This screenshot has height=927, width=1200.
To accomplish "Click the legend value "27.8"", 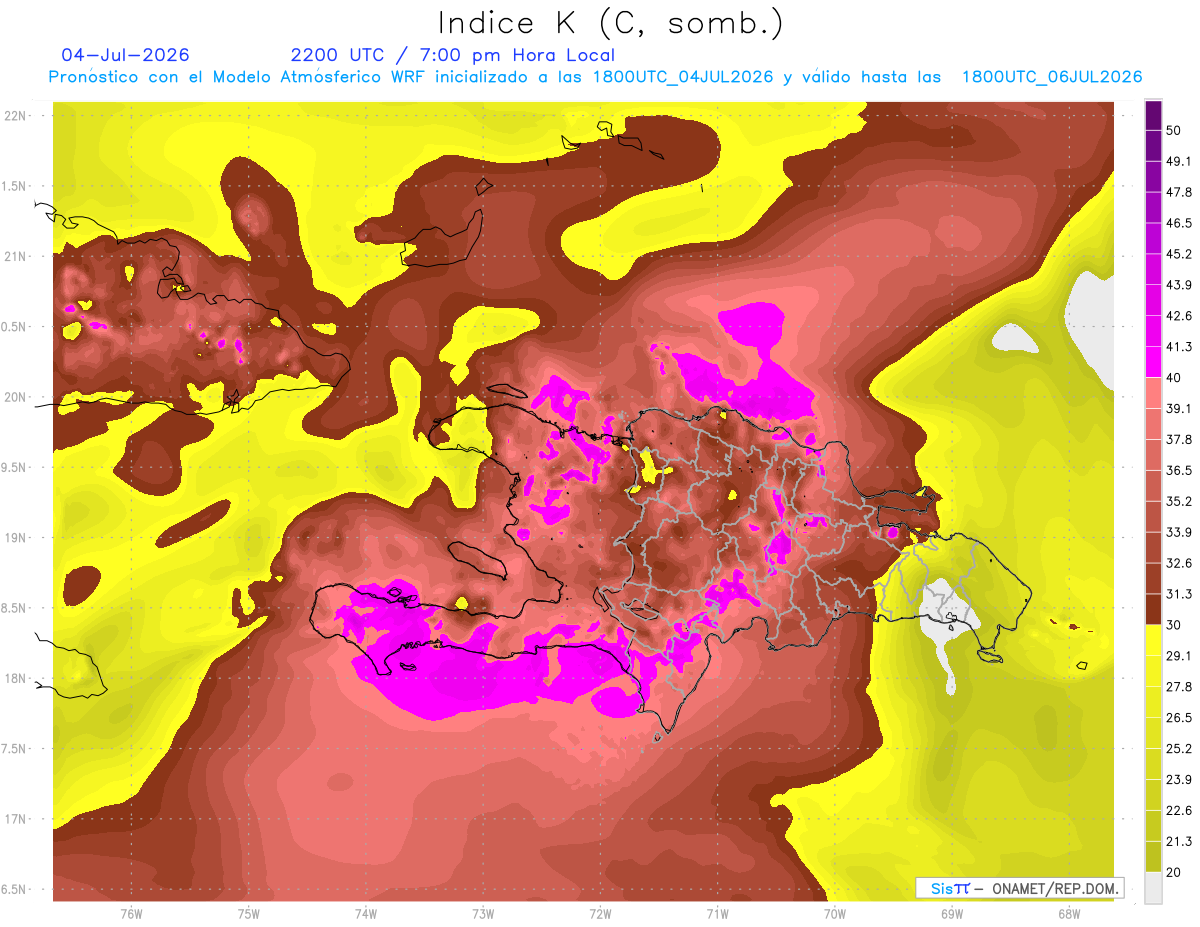I will tap(1179, 686).
